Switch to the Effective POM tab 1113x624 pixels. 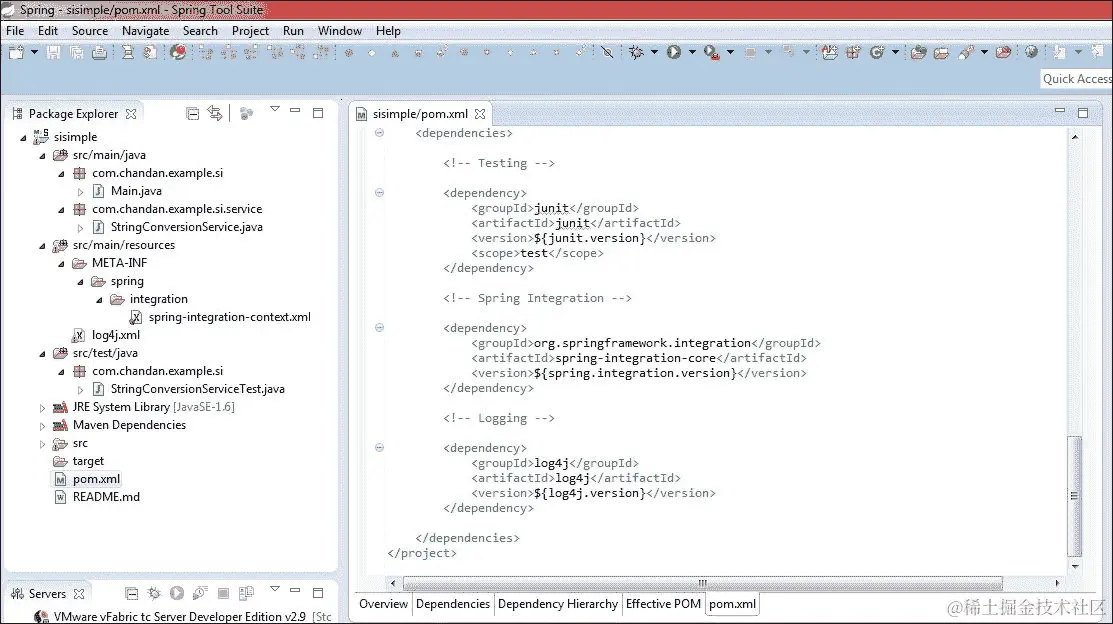tap(663, 604)
